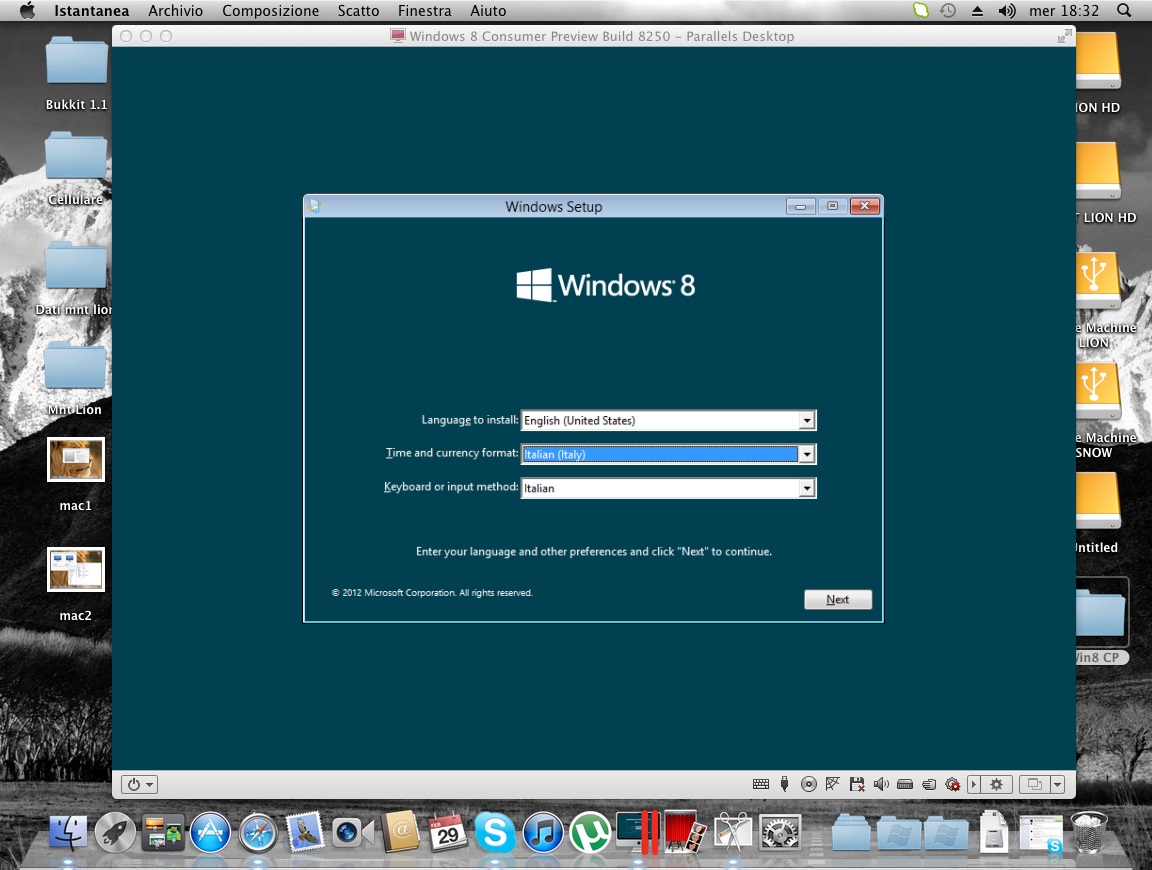The width and height of the screenshot is (1152, 870).
Task: Open FaceTime from the Dock
Action: [353, 833]
